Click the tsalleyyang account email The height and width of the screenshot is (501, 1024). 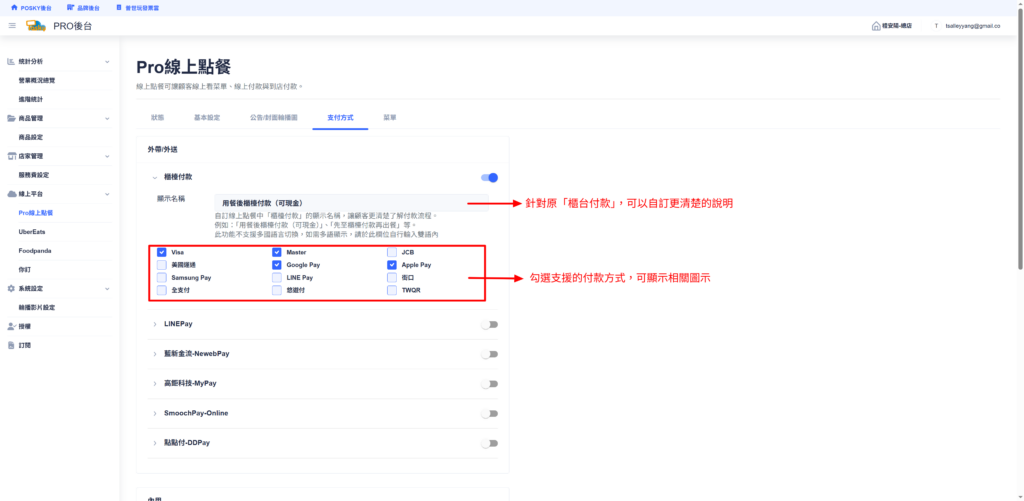pyautogui.click(x=973, y=26)
